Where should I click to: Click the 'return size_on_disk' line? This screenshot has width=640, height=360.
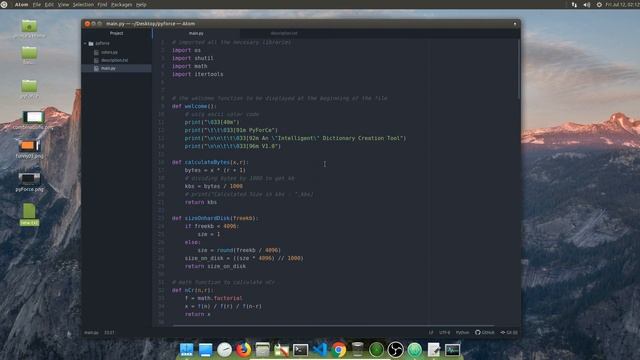point(215,266)
